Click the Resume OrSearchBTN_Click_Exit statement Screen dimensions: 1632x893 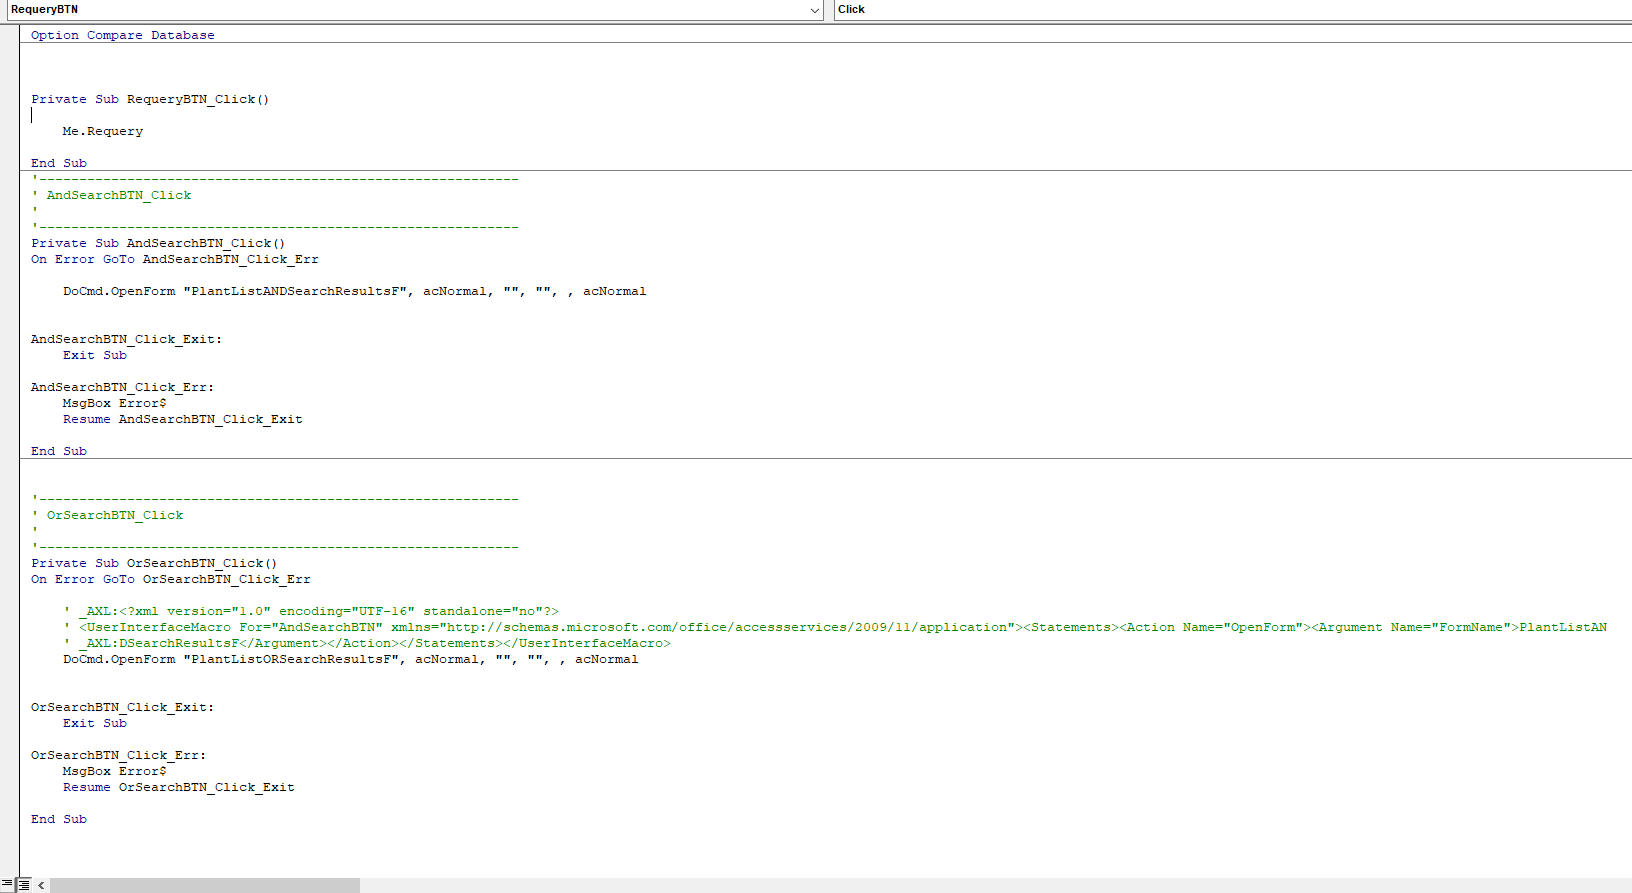coord(178,787)
